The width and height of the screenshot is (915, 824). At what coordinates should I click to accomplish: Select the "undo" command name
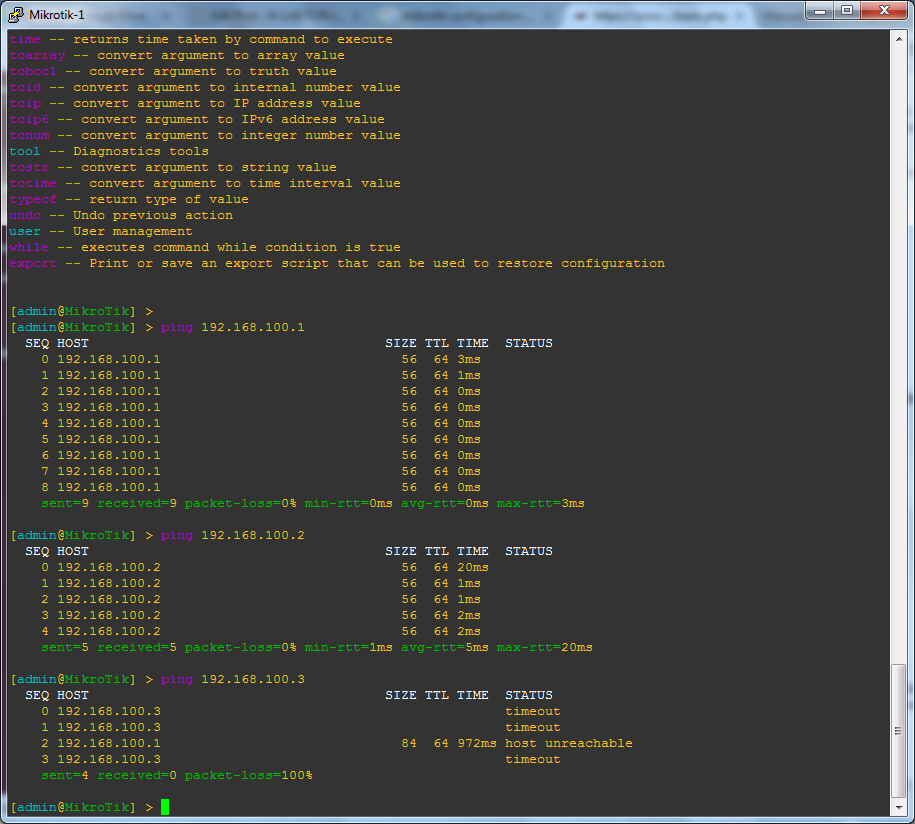[x=25, y=215]
